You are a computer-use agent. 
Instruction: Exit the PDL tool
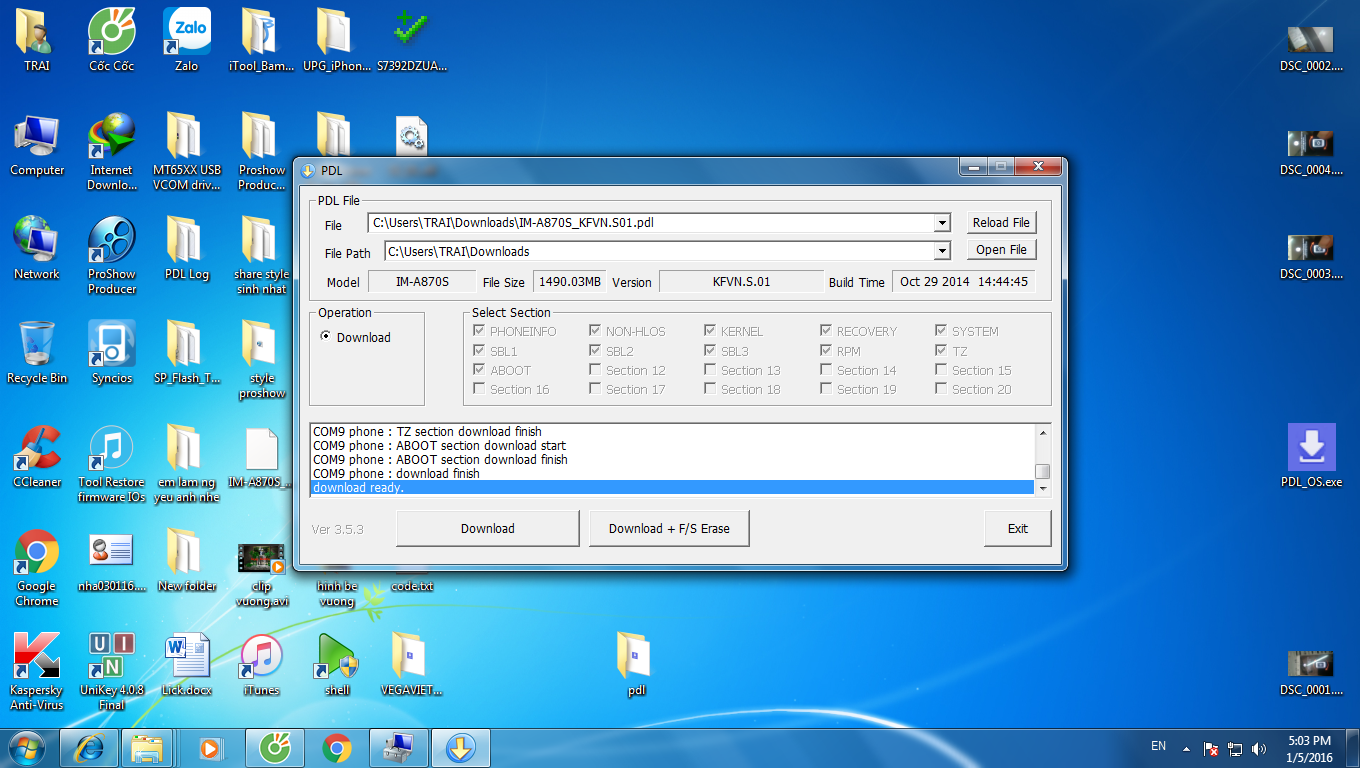coord(1017,528)
